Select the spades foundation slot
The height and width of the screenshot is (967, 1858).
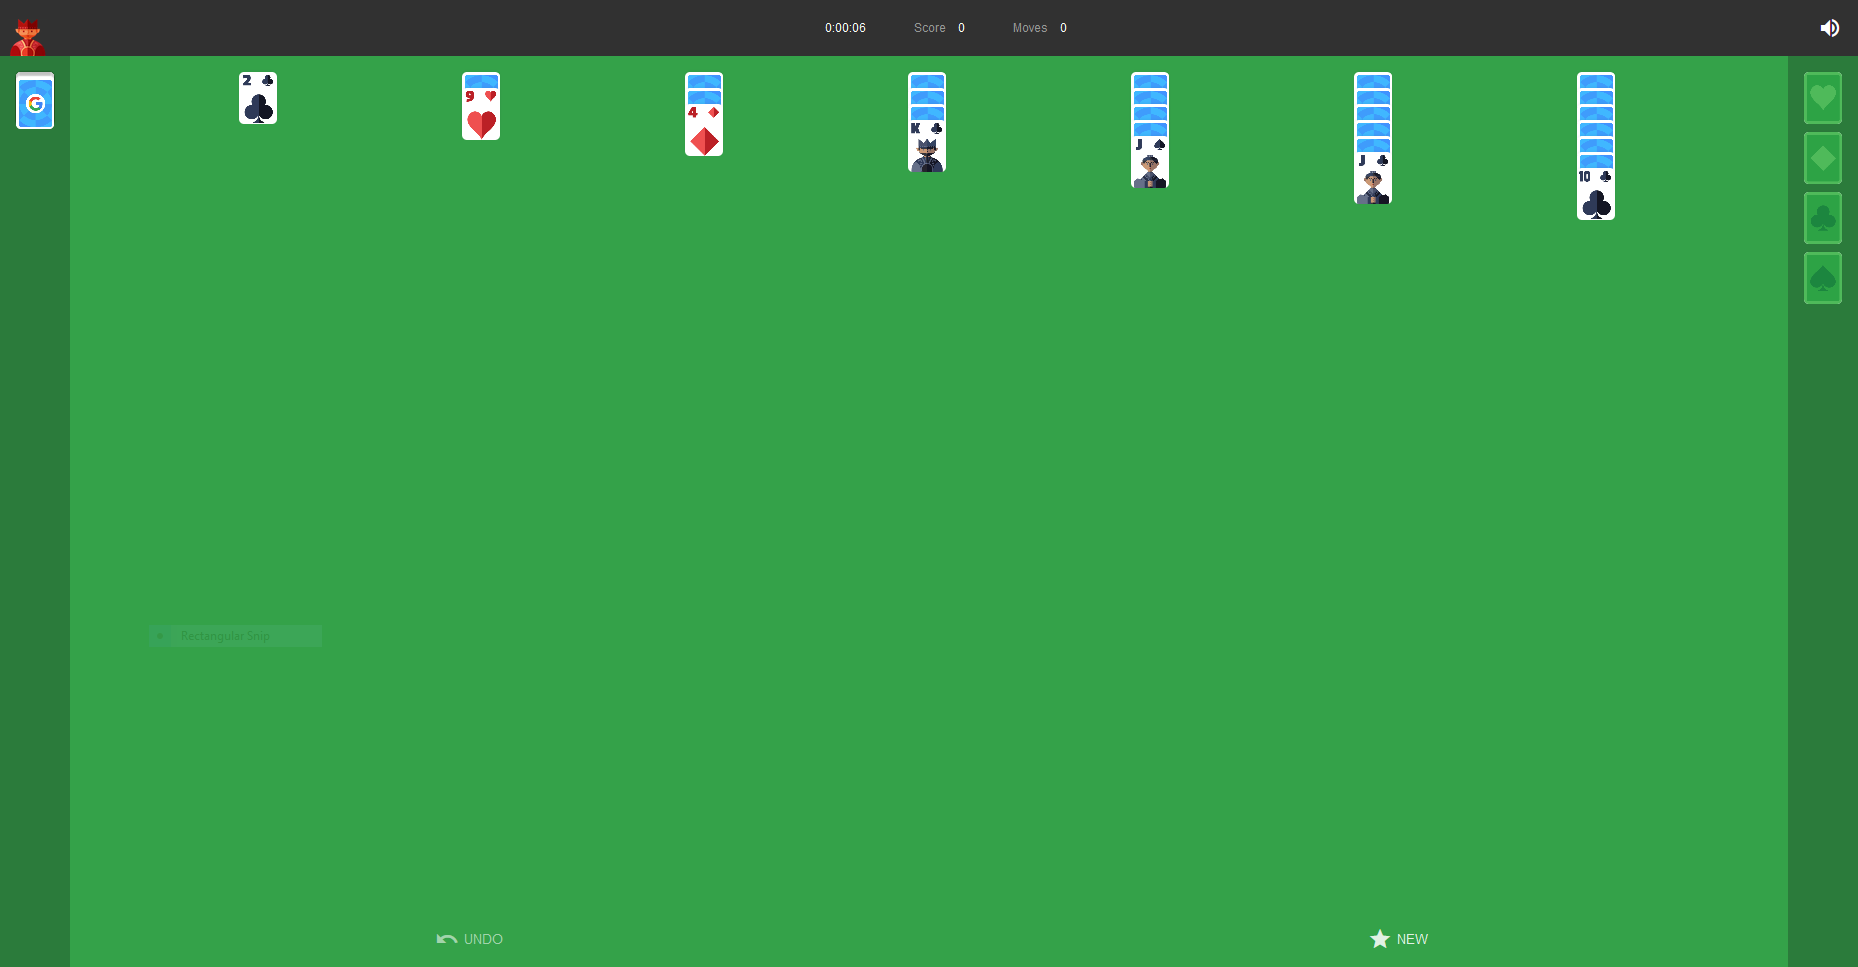pyautogui.click(x=1822, y=278)
